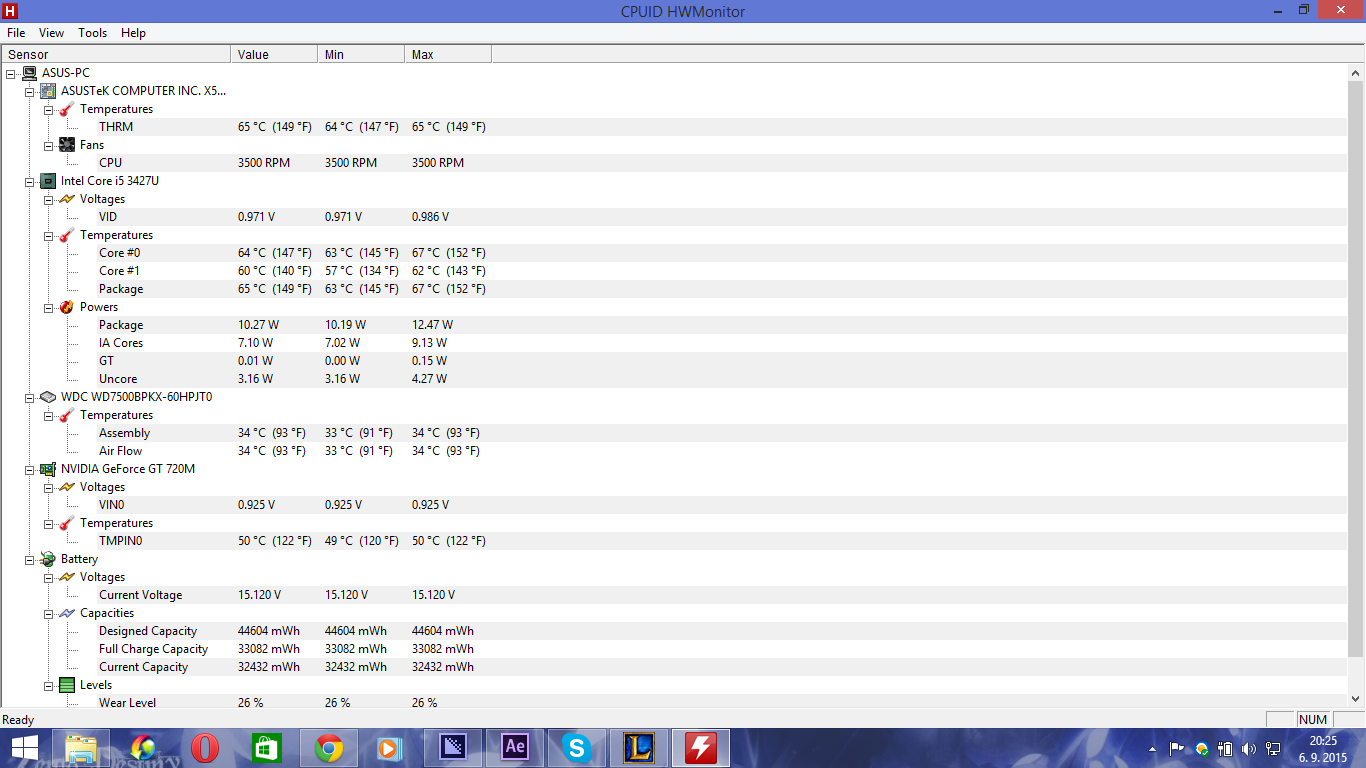Collapse the Levels branch box

[x=48, y=685]
